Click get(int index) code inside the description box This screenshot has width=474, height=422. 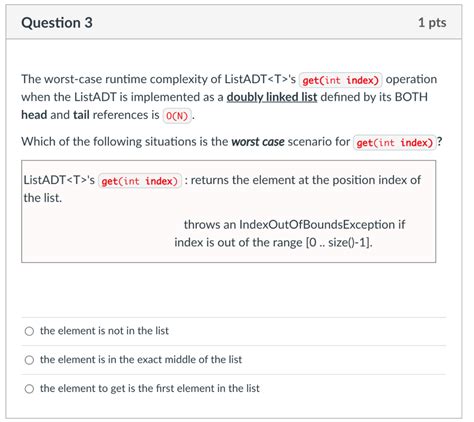(140, 181)
